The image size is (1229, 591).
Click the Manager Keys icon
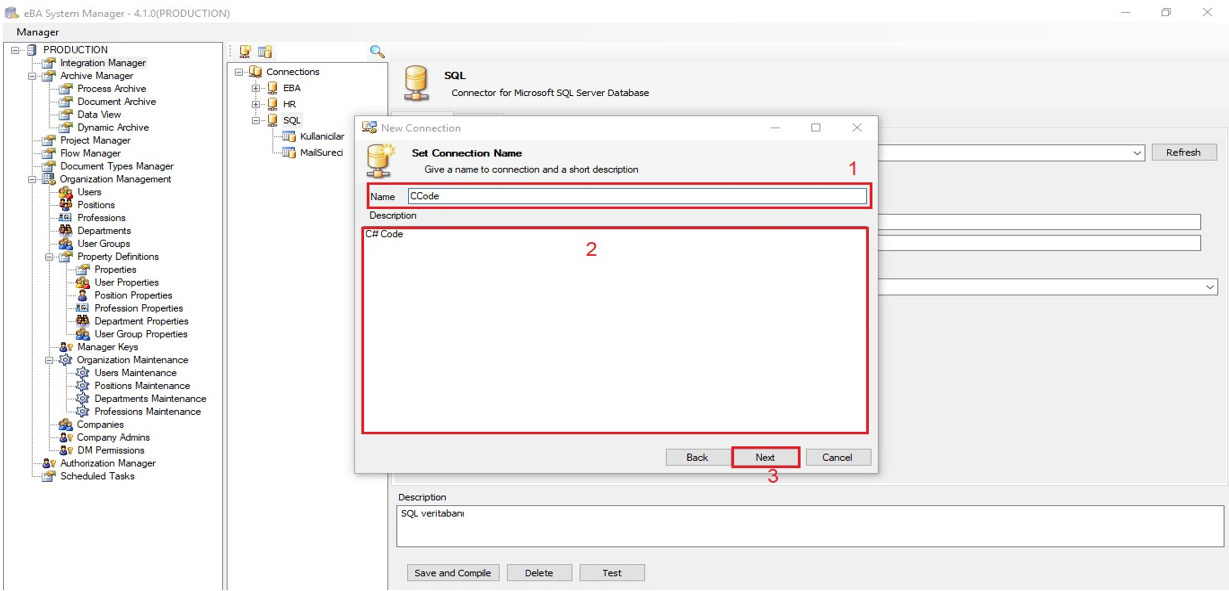click(x=65, y=347)
